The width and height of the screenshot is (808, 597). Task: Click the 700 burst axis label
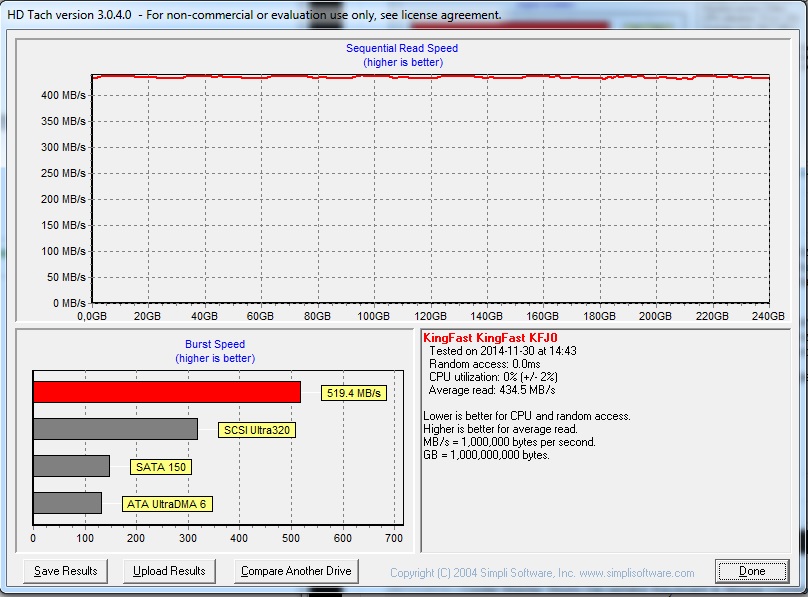(394, 538)
